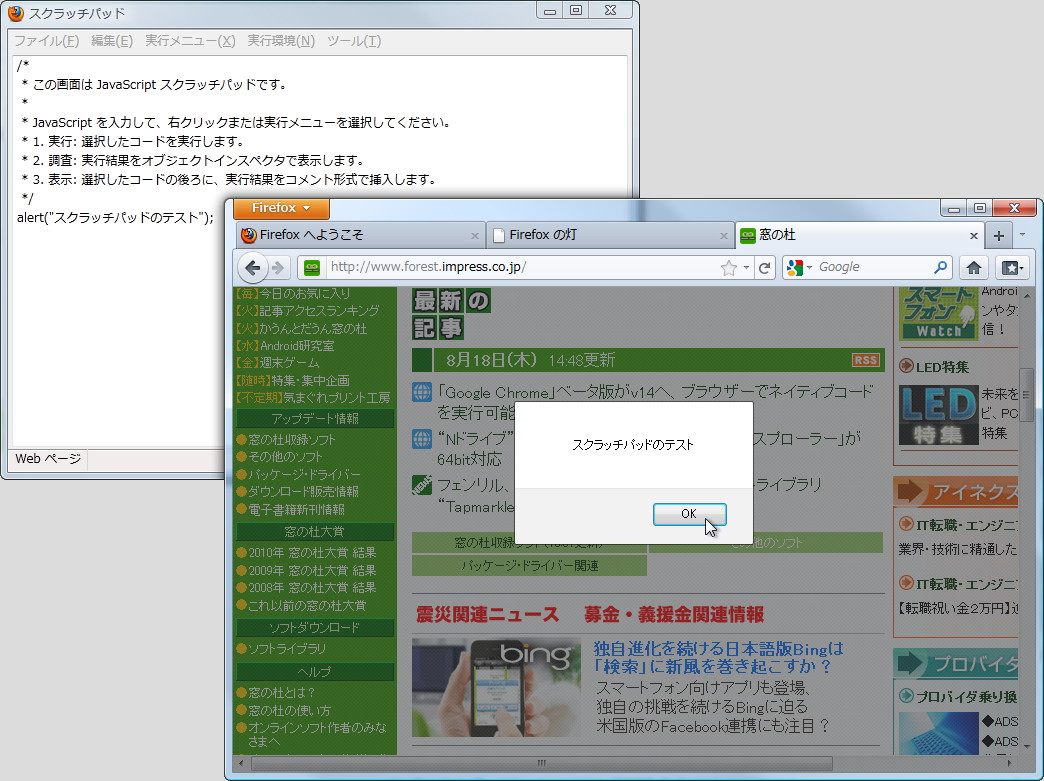Switch to the Firefox の灯 tab
The image size is (1044, 781).
click(600, 235)
